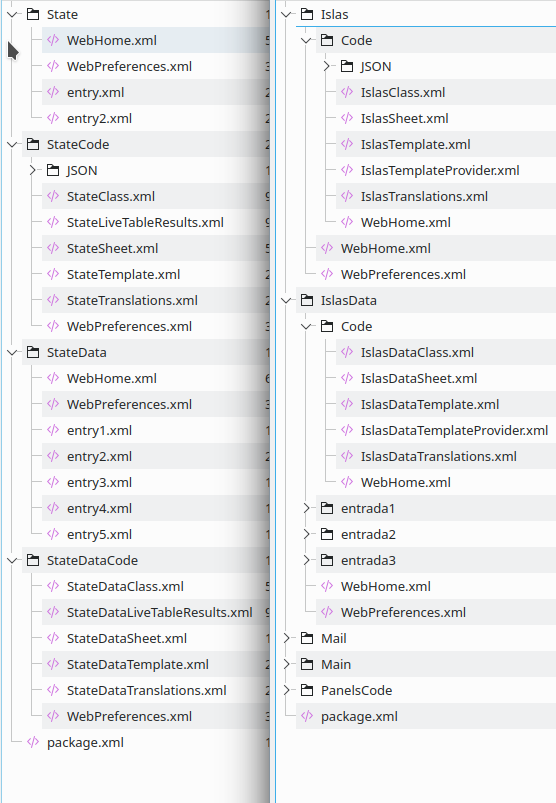Click the folder icon beside IslasData
The height and width of the screenshot is (803, 556).
[307, 301]
